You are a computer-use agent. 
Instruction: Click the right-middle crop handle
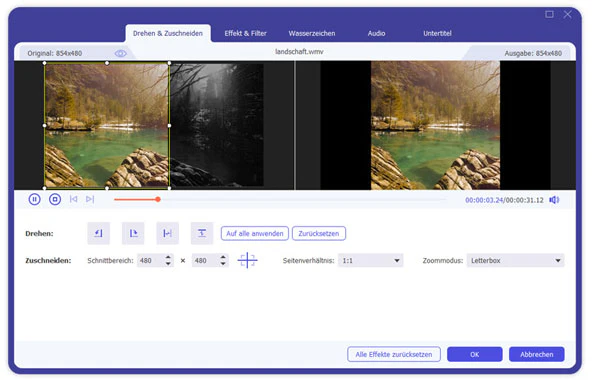(x=170, y=126)
